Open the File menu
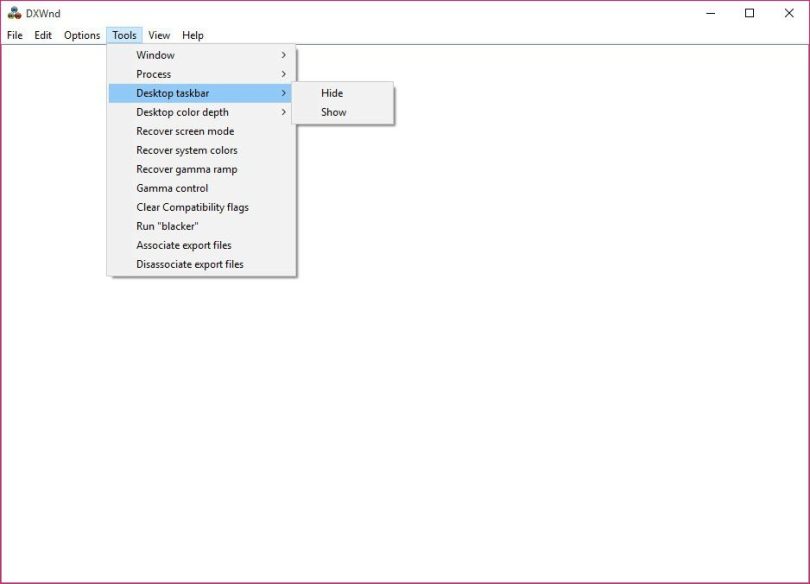Viewport: 810px width, 584px height. tap(14, 35)
